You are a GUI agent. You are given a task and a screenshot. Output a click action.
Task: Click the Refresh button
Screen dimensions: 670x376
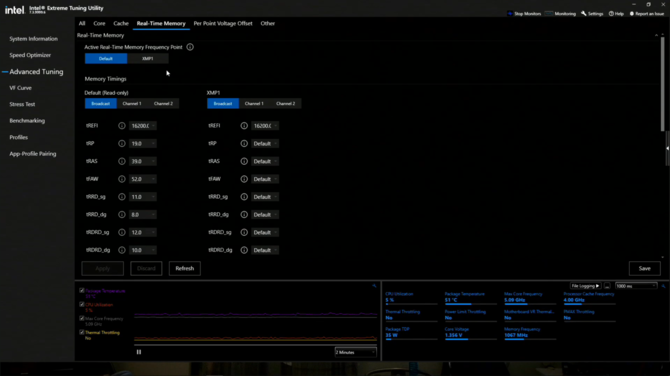pos(185,268)
